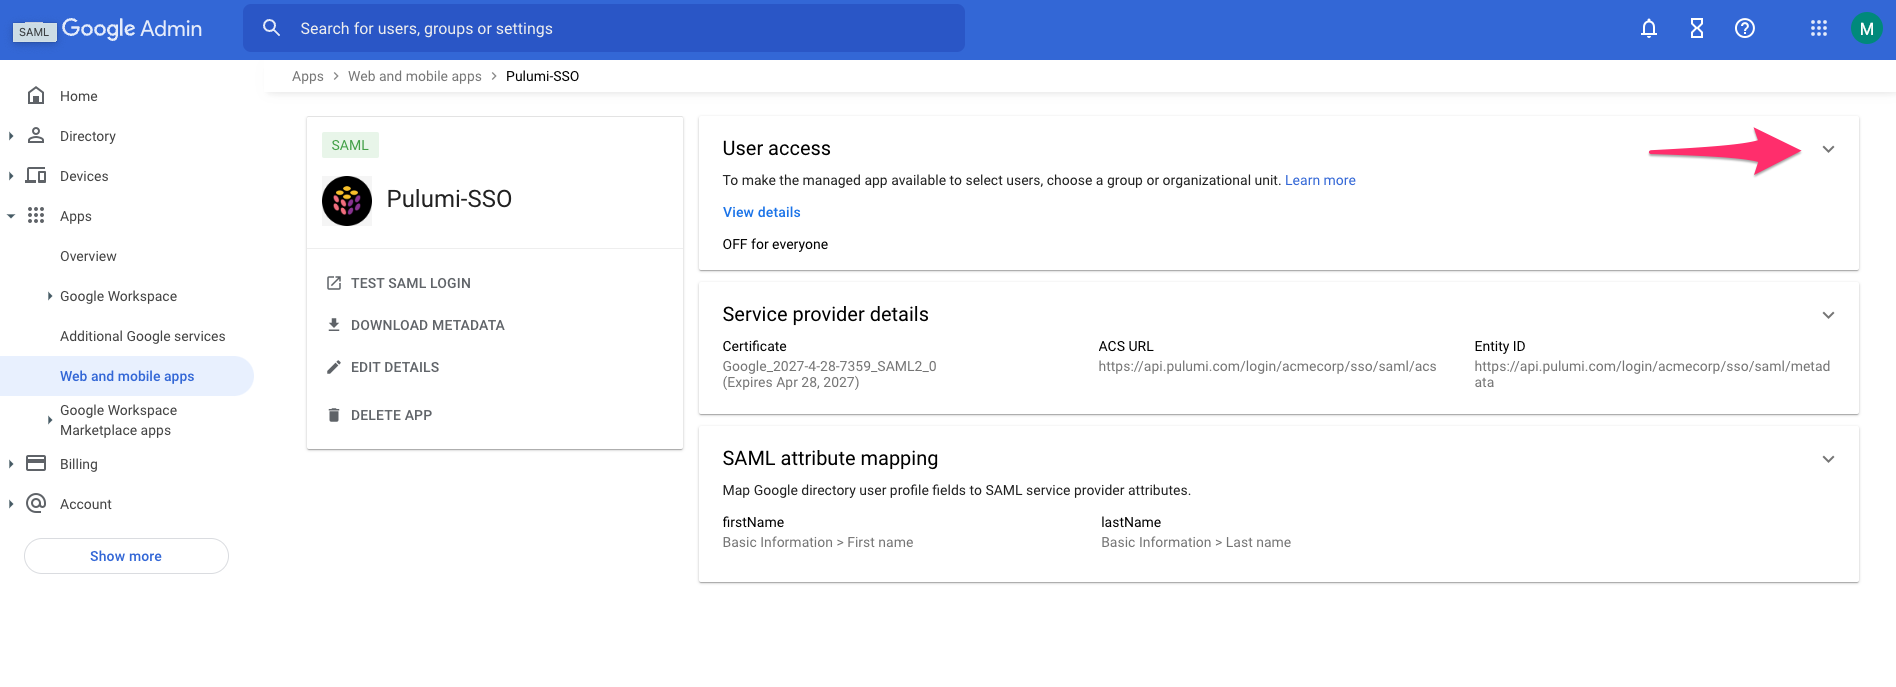1896x687 pixels.
Task: Expand the Account sidebar arrow
Action: click(x=11, y=504)
